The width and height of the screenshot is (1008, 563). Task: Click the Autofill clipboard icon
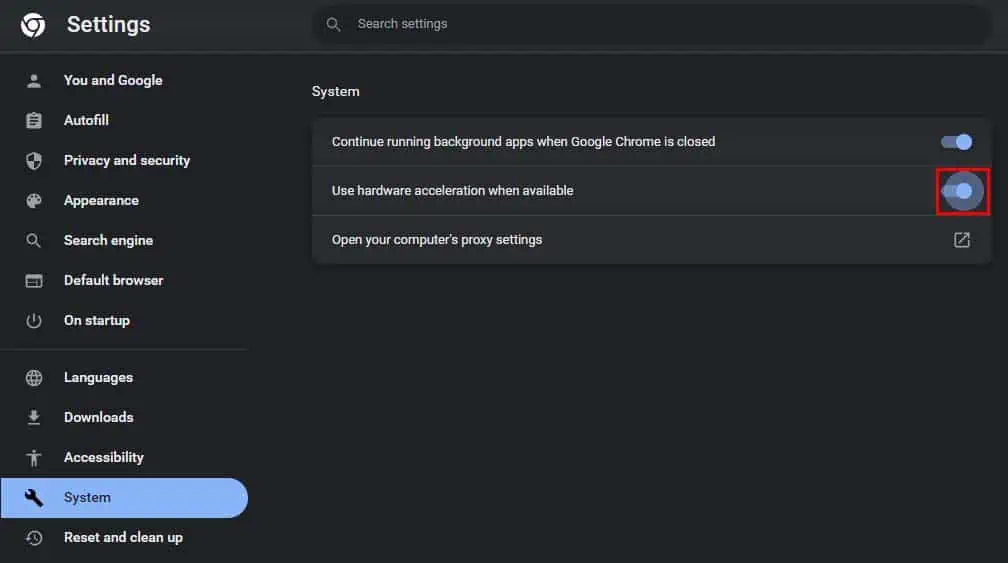click(34, 120)
